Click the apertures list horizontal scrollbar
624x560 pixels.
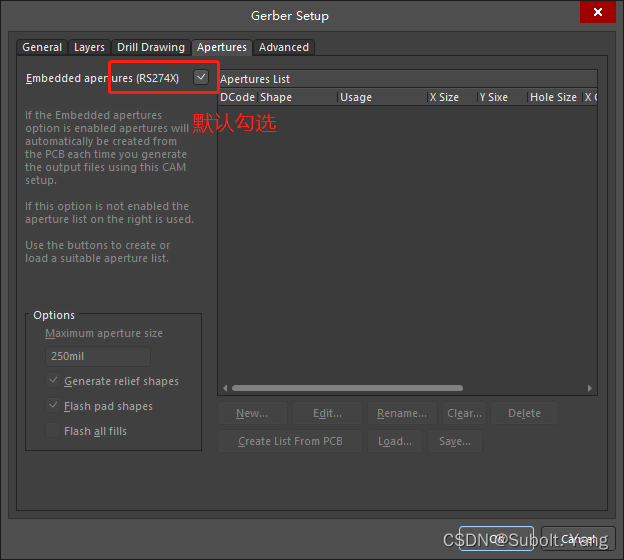point(347,388)
